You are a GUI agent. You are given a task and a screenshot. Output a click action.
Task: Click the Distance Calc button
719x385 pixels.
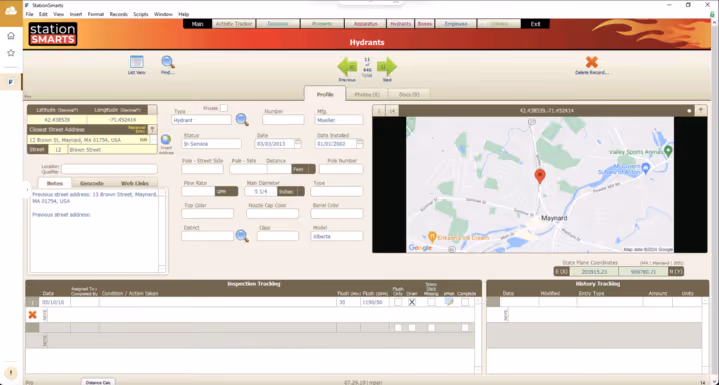click(x=99, y=382)
